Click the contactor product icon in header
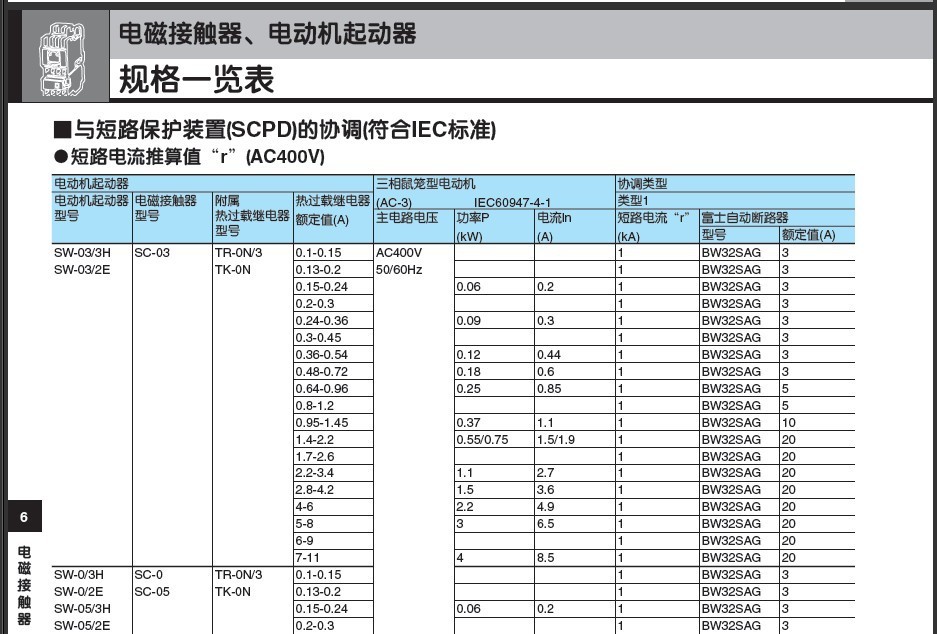This screenshot has height=634, width=937. point(60,59)
